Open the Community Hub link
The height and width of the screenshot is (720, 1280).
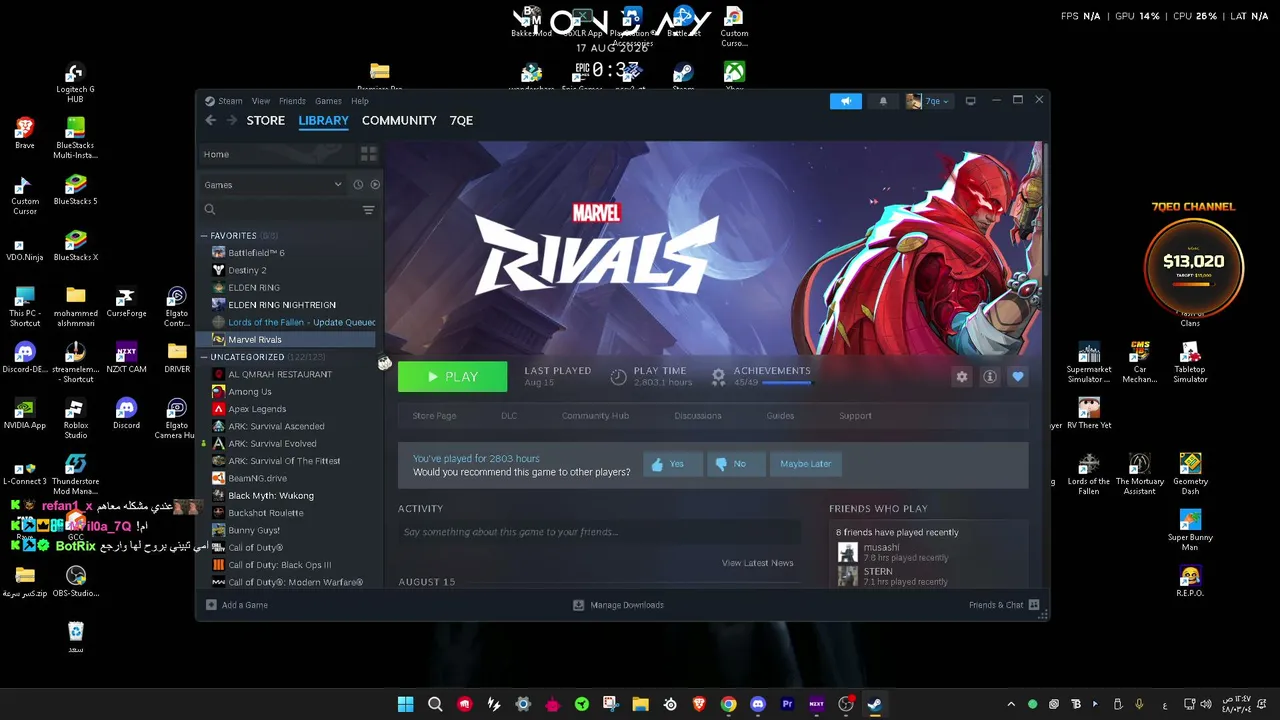[595, 416]
